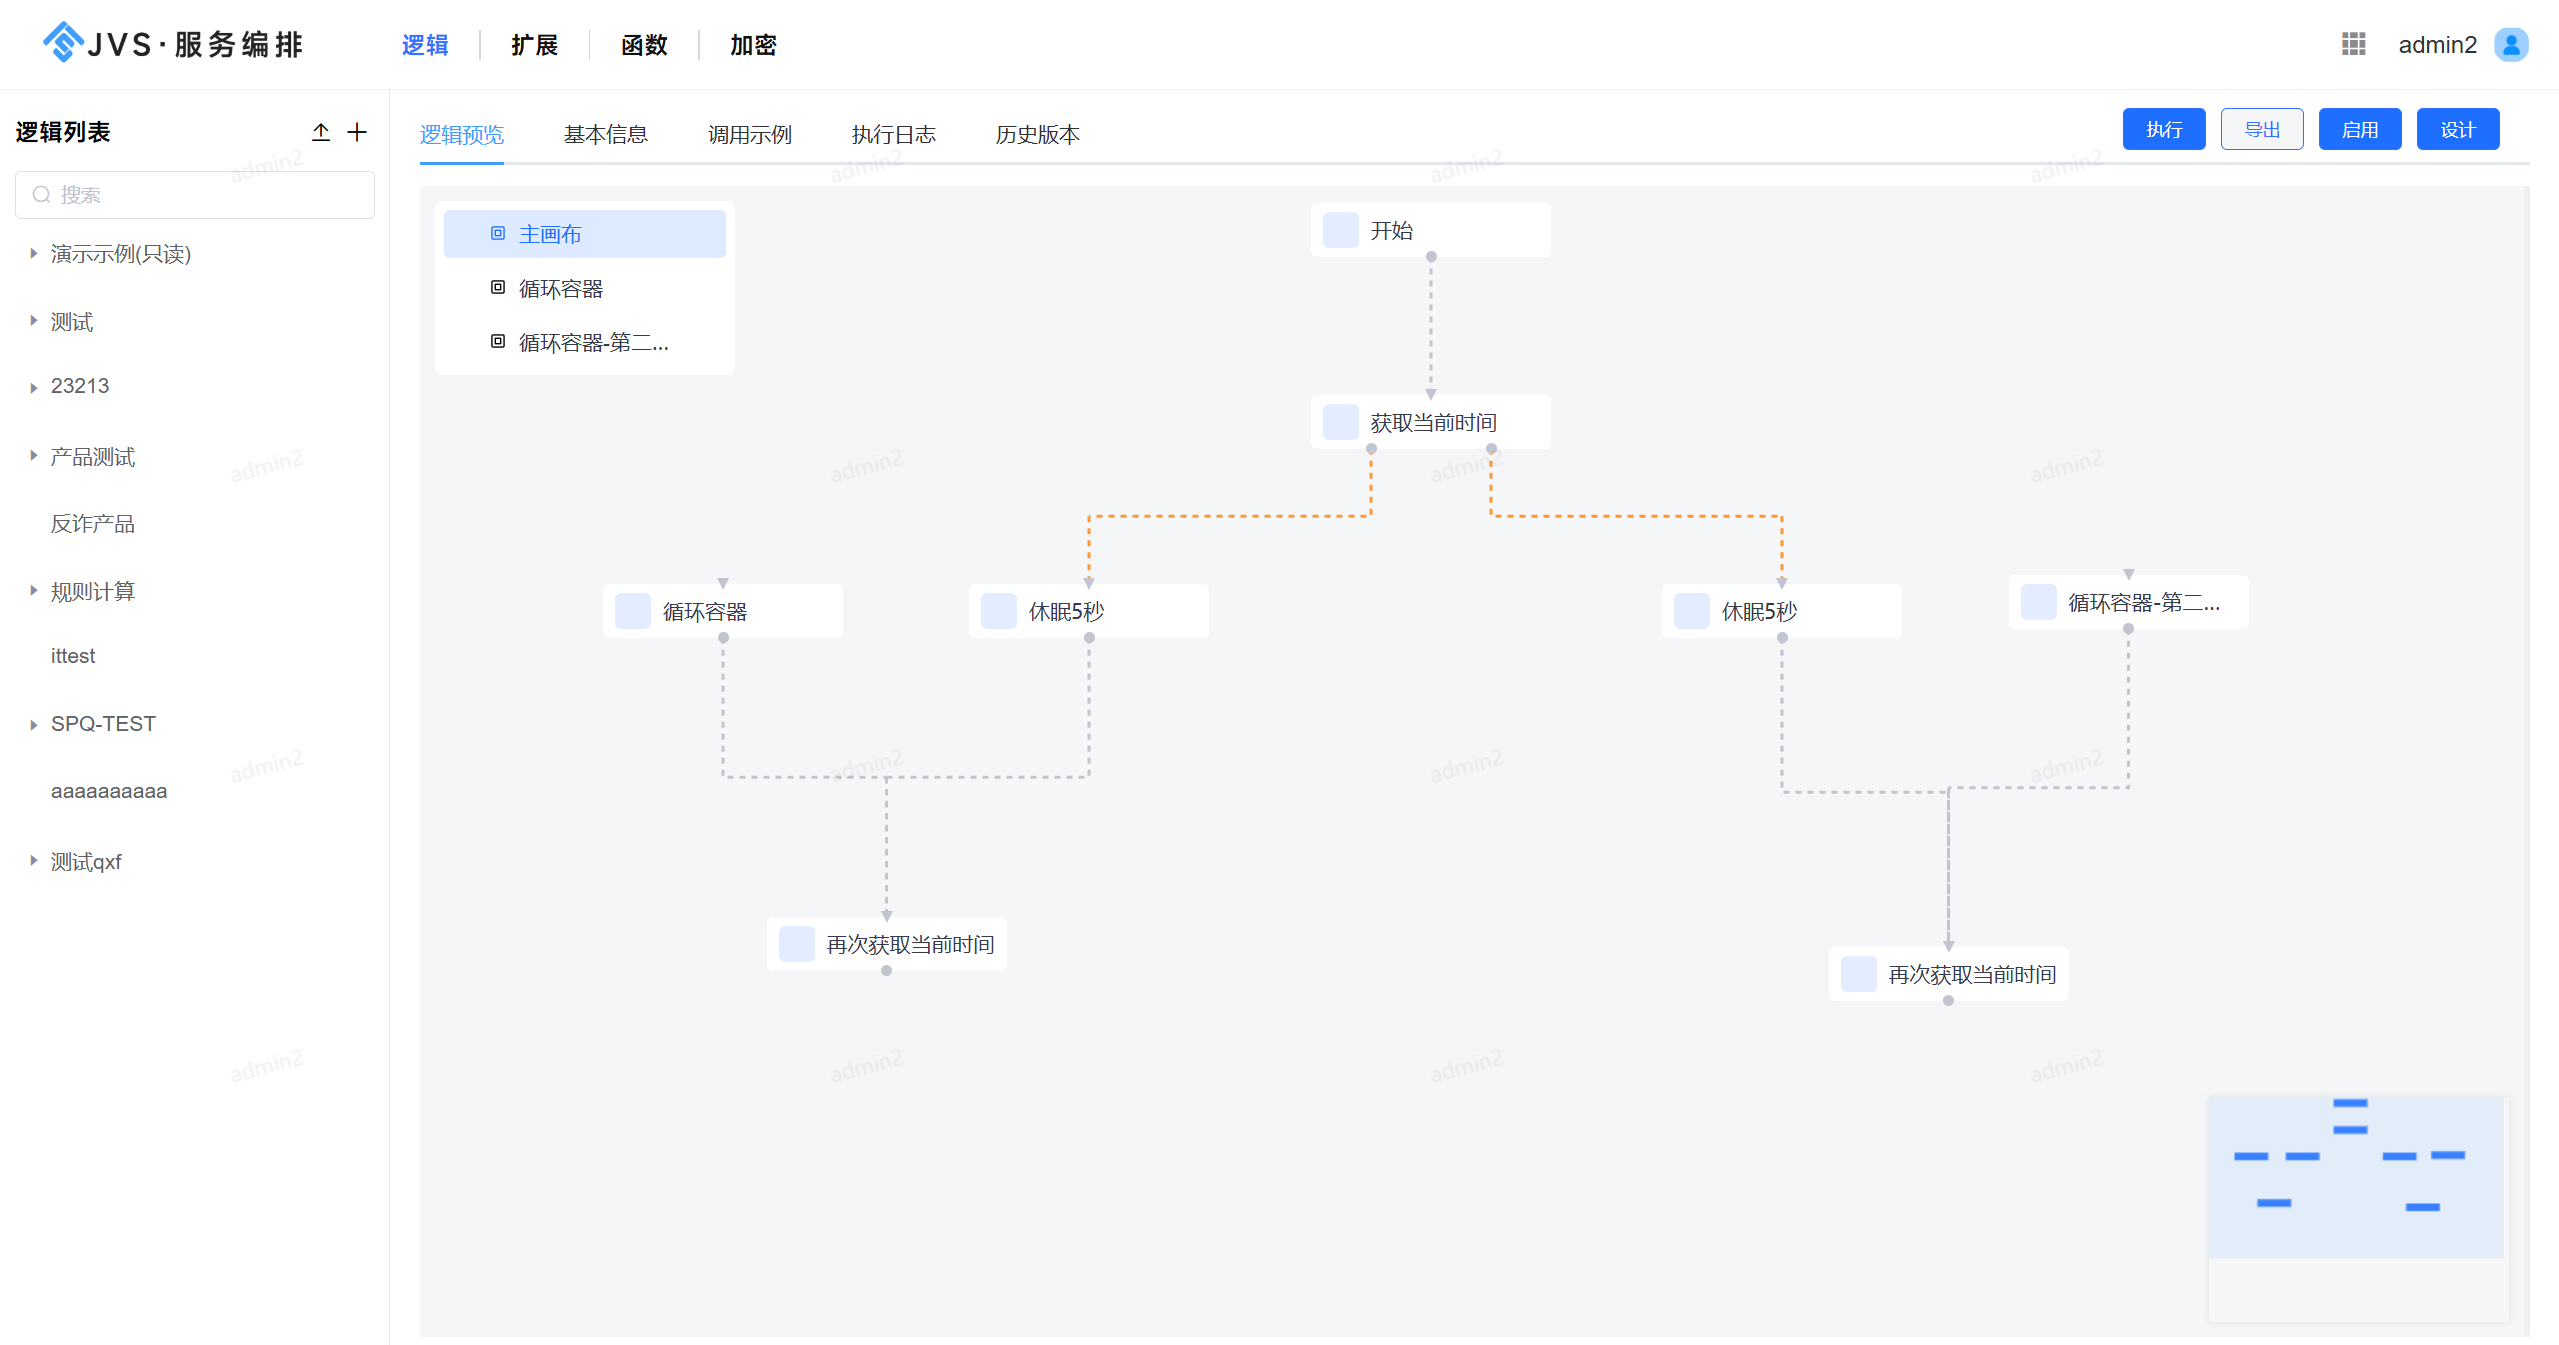Click the 循环容器-第二... node icon on canvas
Viewport: 2559px width, 1345px height.
pos(2038,602)
